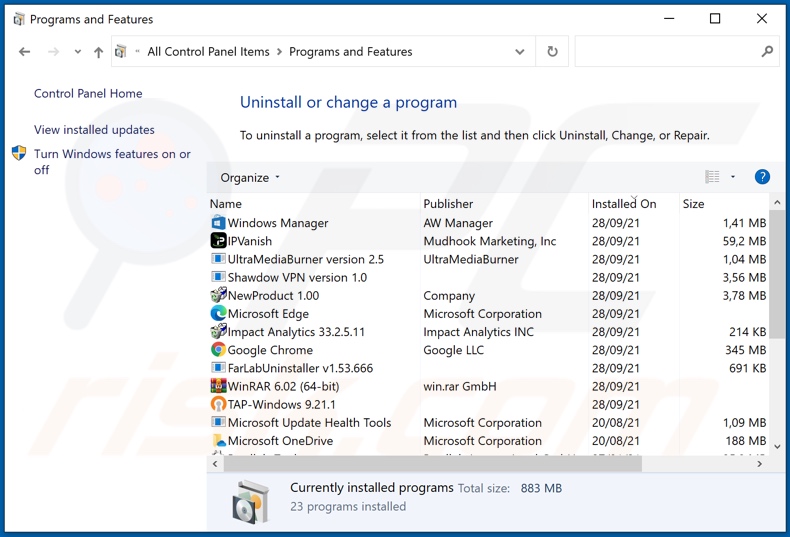
Task: Click the IPVanish program icon
Action: click(218, 241)
